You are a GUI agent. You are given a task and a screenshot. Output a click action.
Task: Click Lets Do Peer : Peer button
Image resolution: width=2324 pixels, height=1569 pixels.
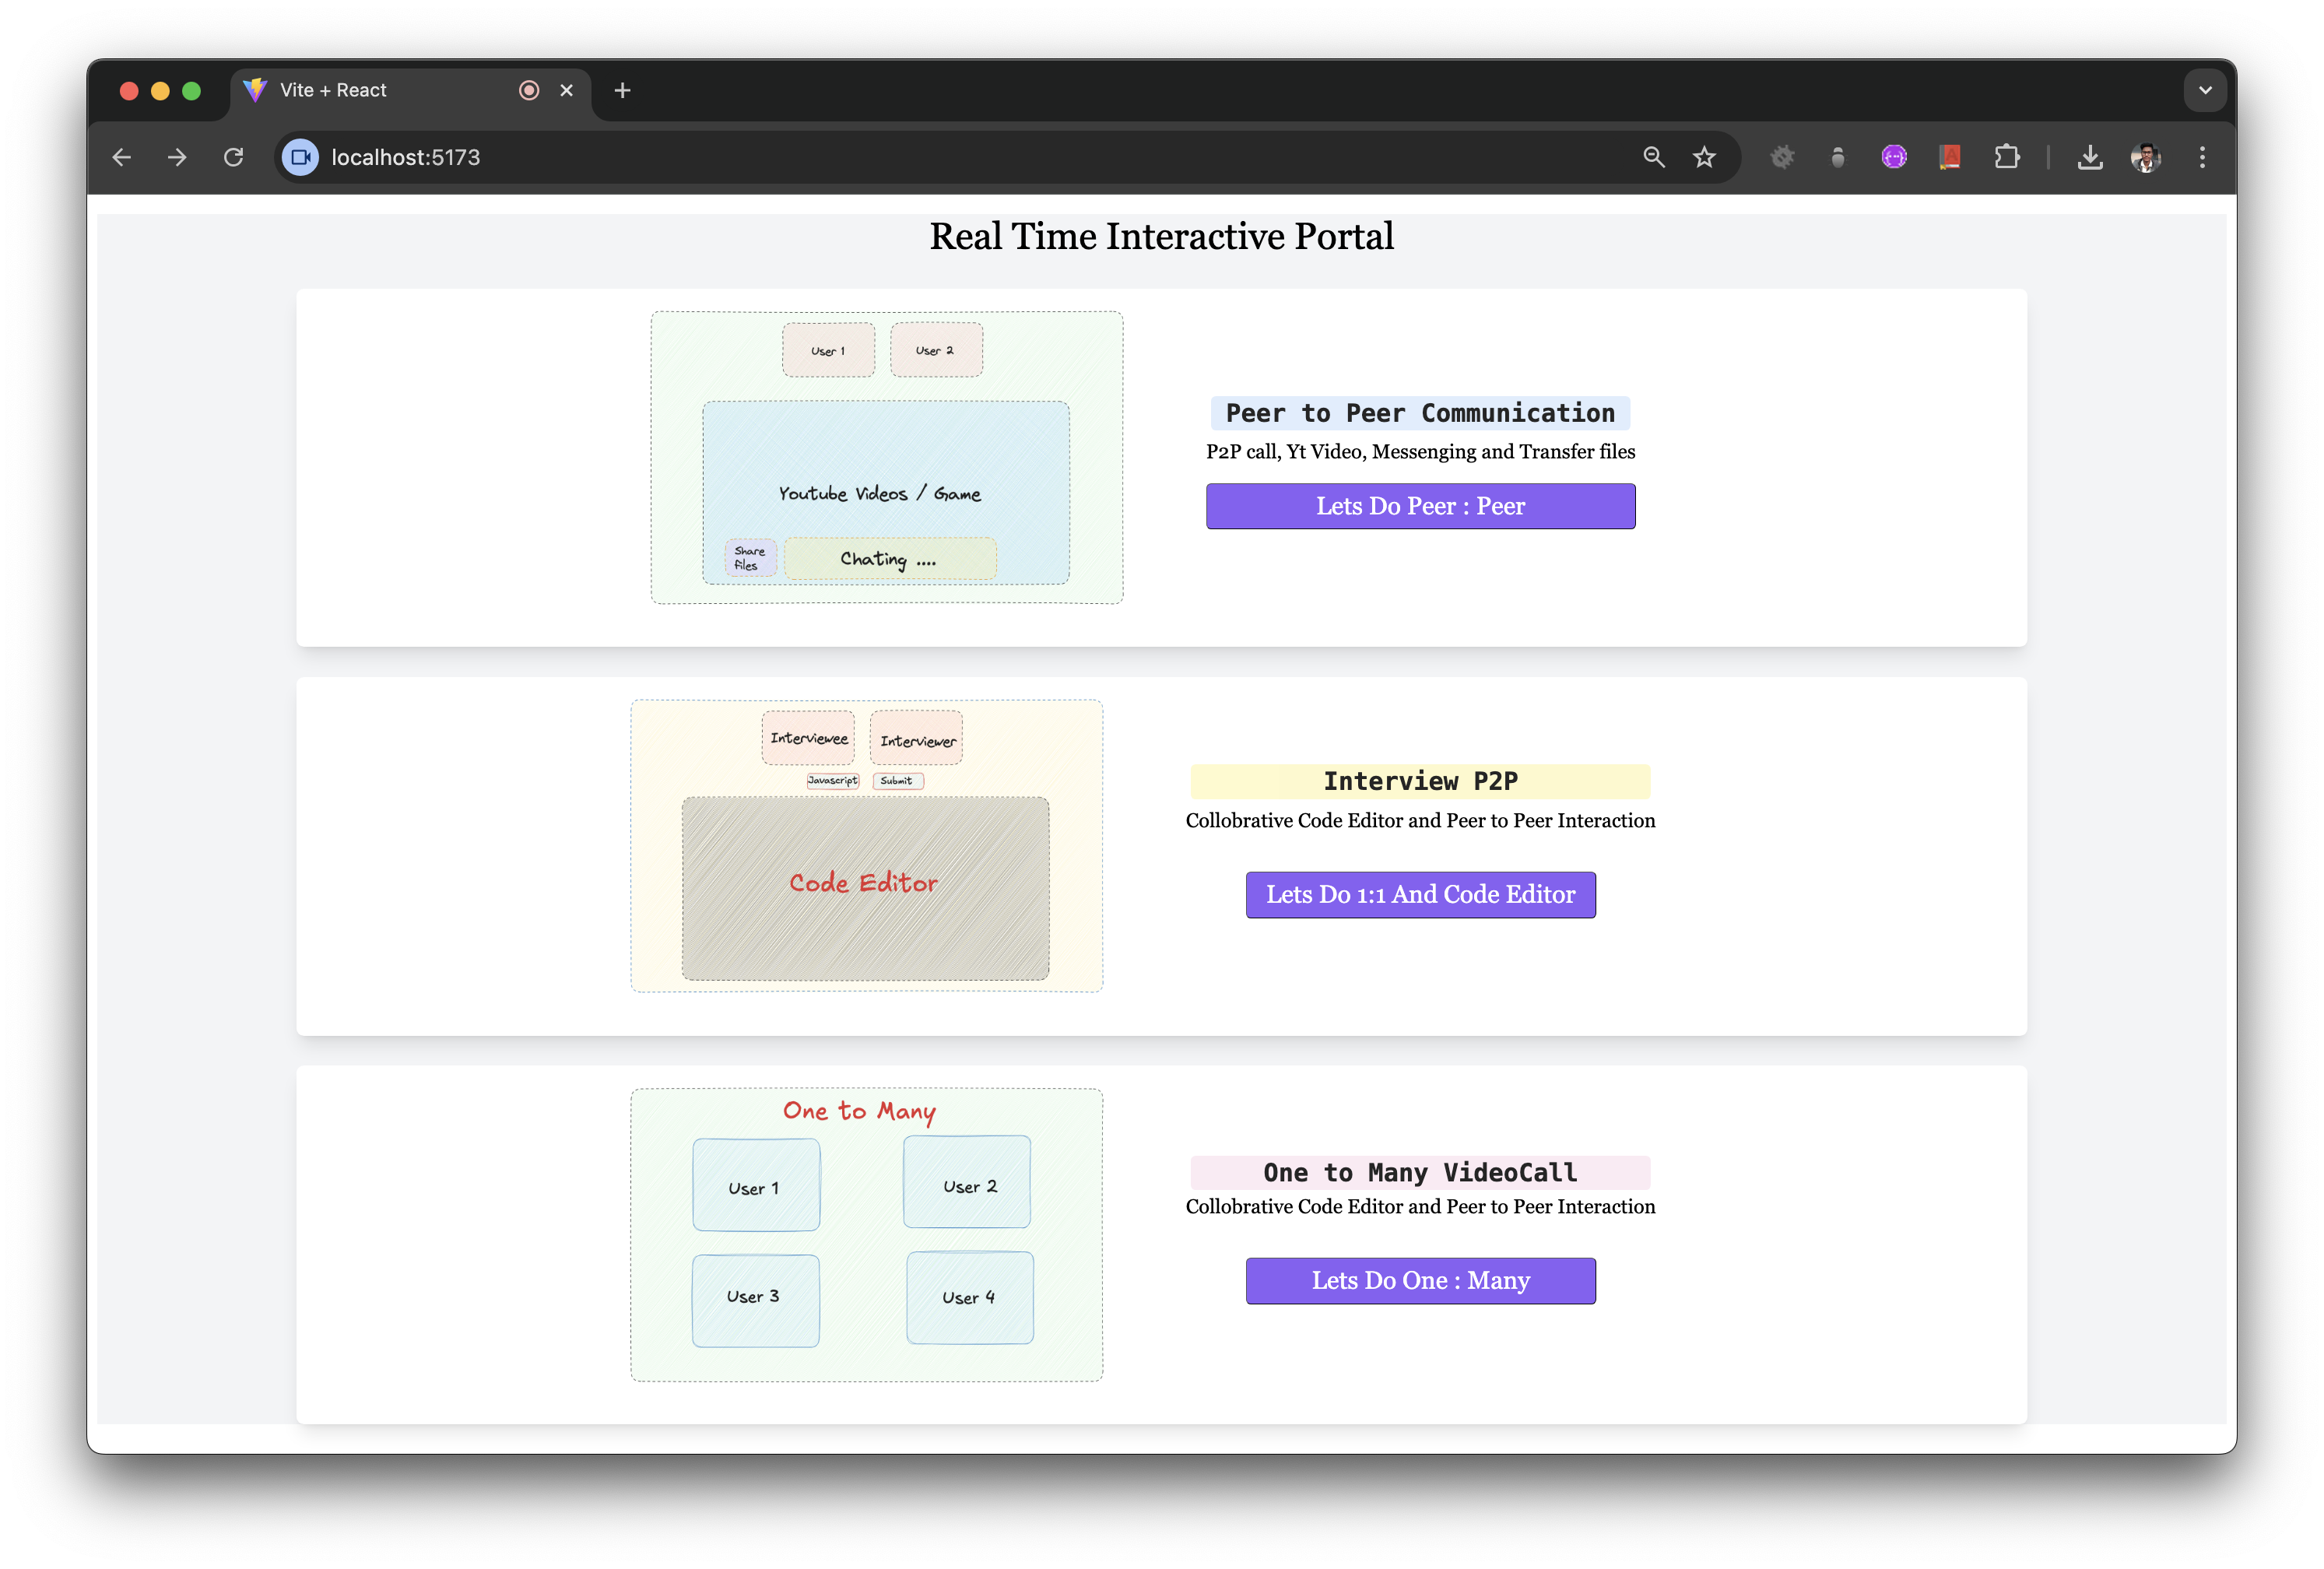pos(1420,506)
